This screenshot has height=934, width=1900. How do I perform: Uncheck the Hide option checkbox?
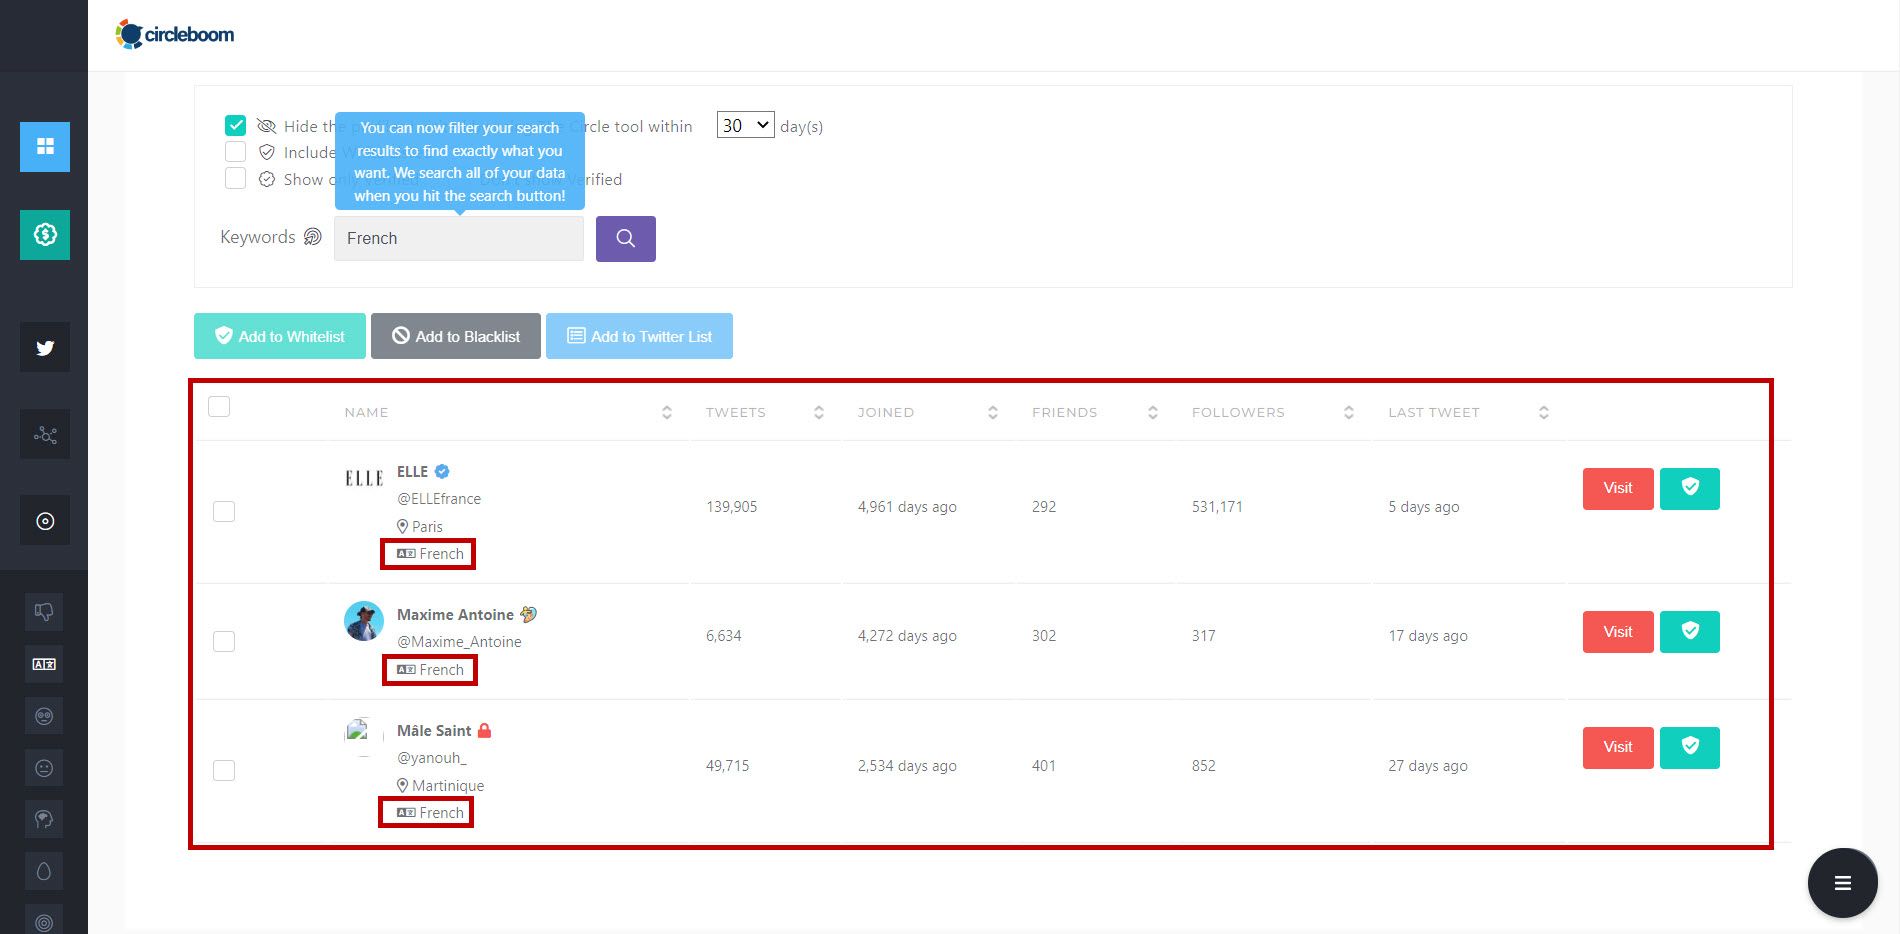point(235,125)
